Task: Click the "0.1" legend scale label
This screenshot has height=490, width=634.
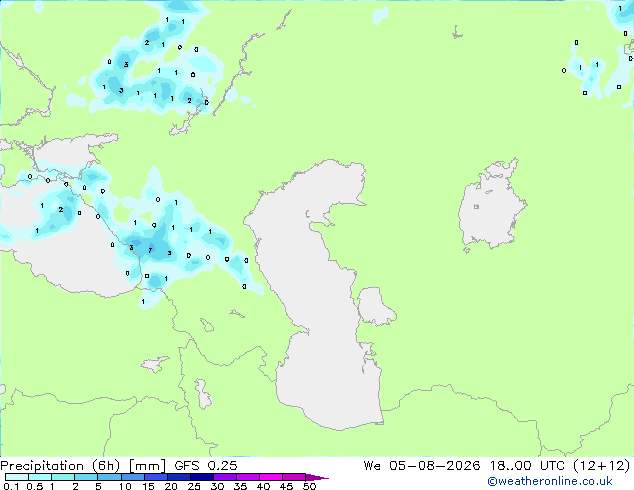Action: point(11,486)
